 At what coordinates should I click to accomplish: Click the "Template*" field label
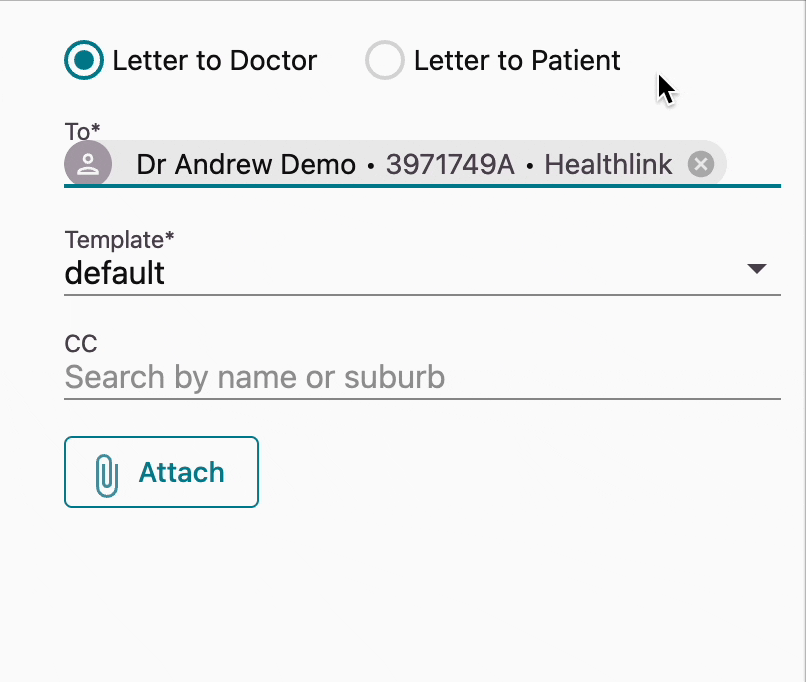[x=119, y=240]
